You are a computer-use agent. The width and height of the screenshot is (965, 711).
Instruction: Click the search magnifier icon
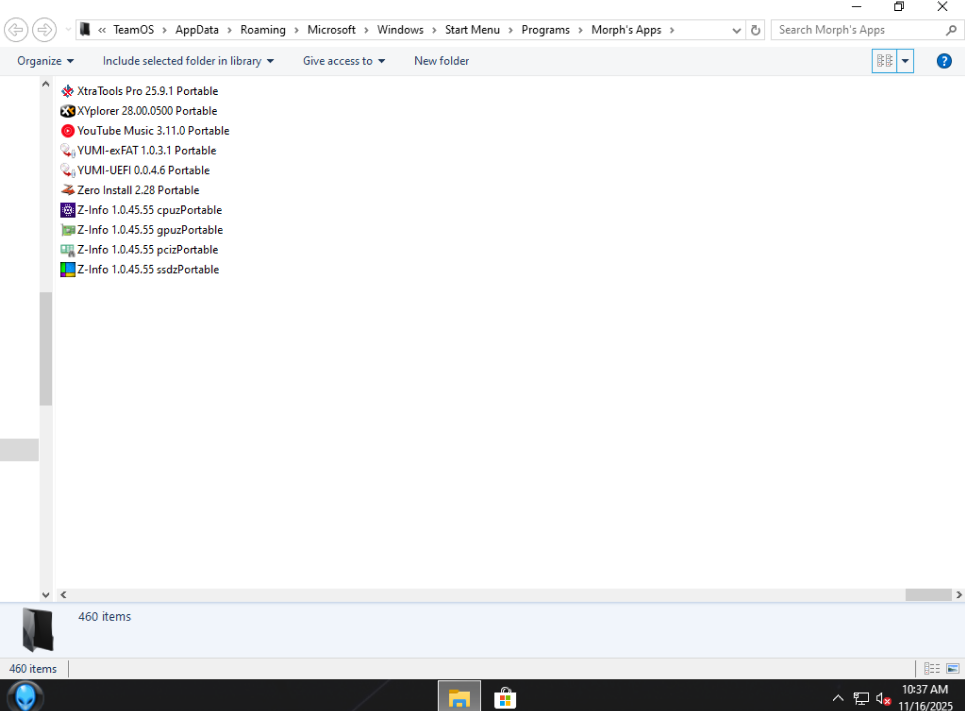pyautogui.click(x=951, y=30)
